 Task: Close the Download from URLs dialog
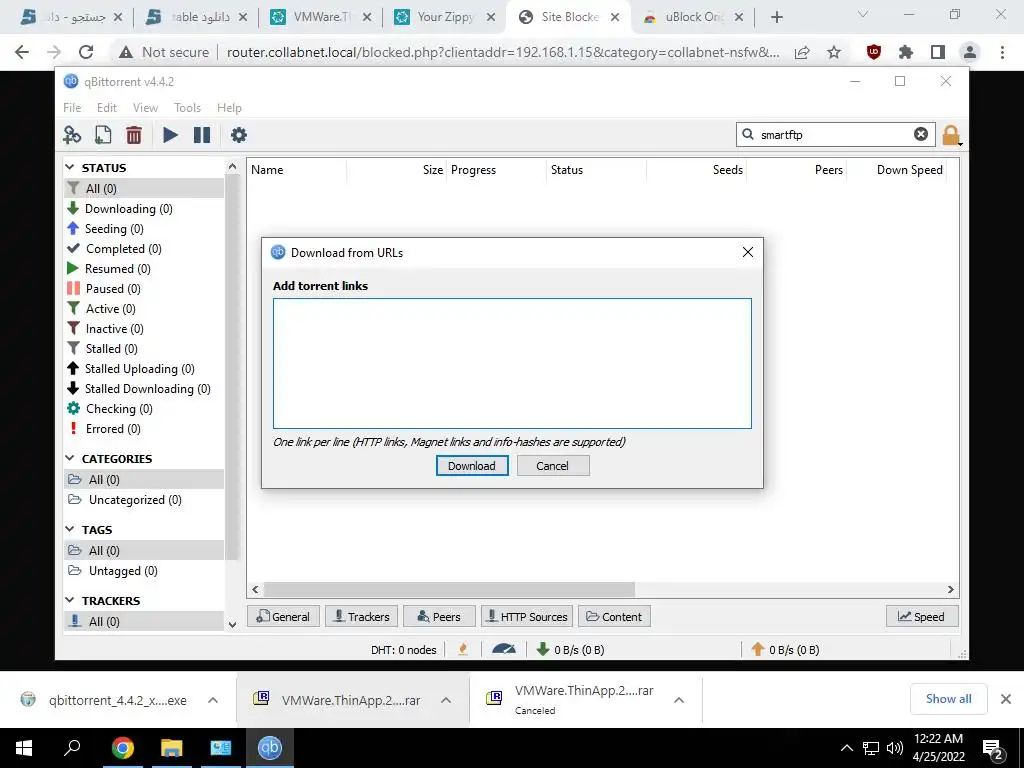[748, 252]
